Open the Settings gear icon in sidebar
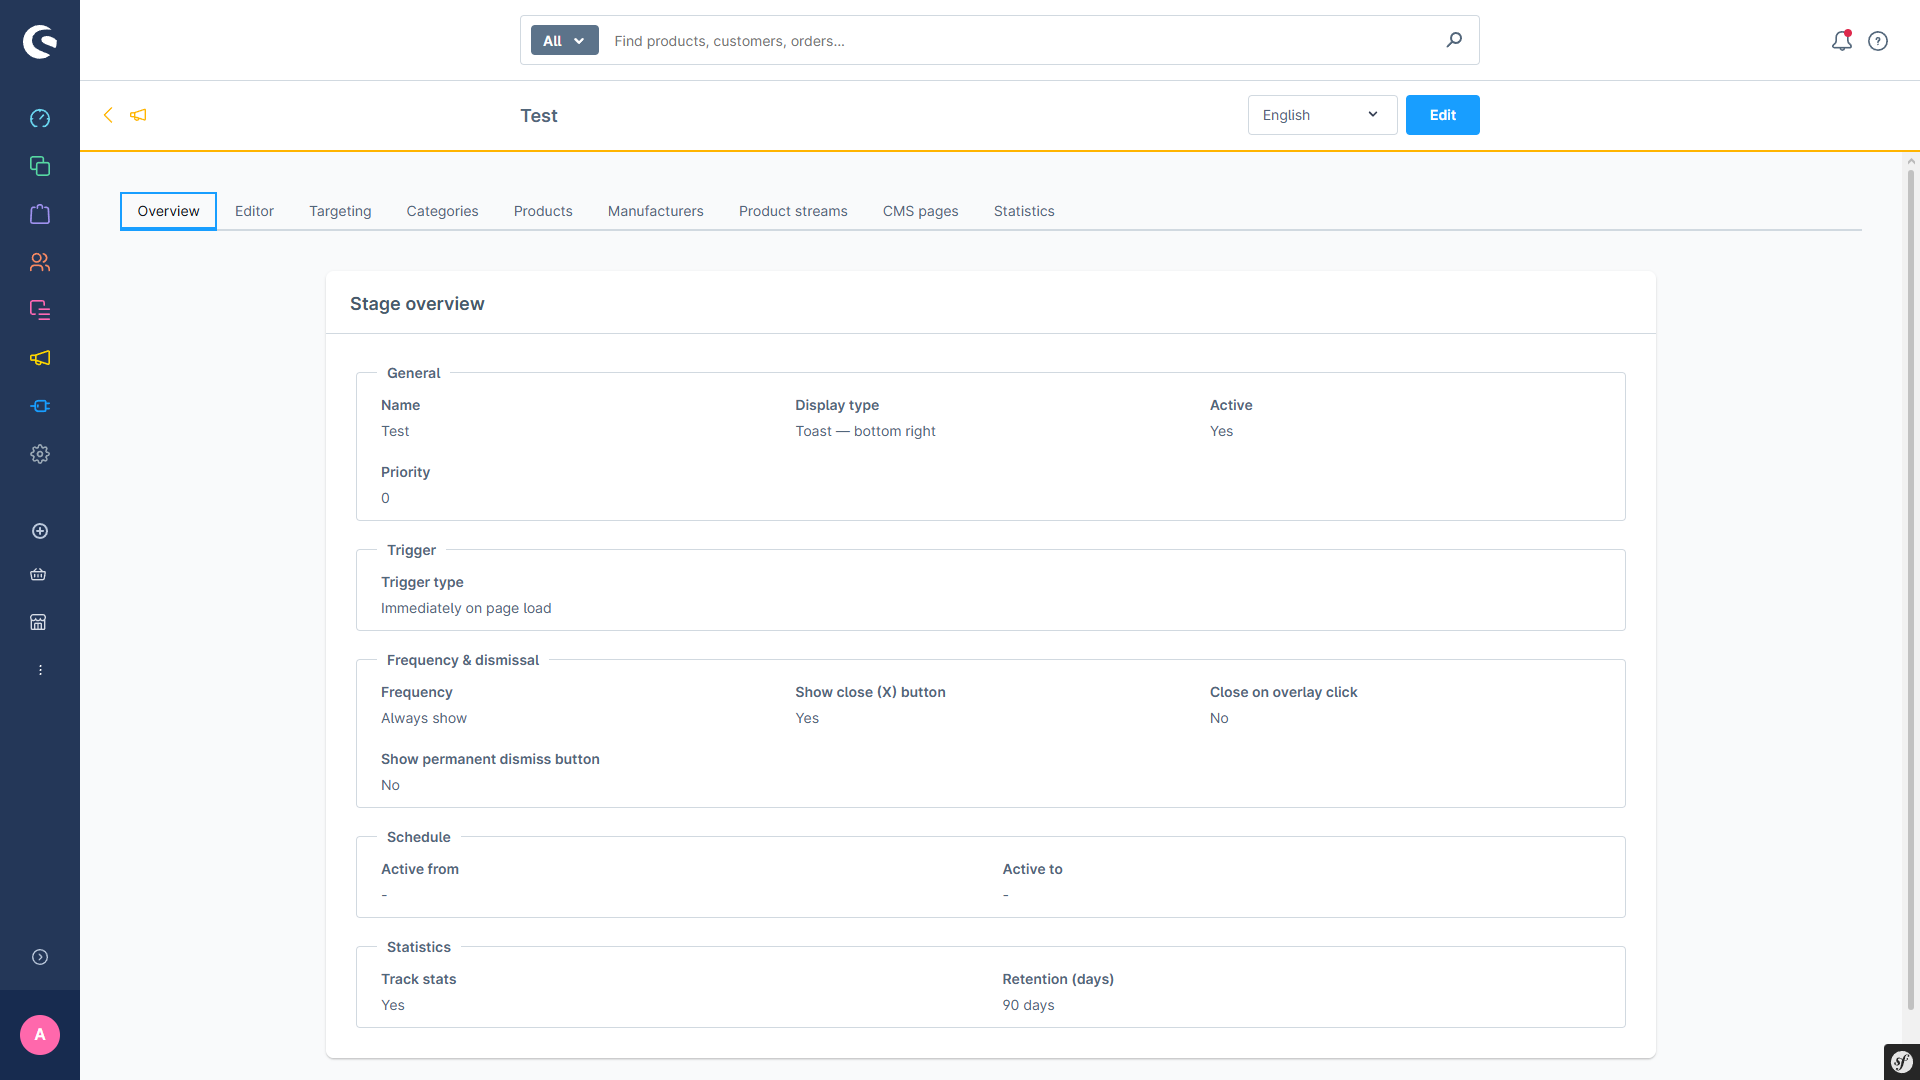 [x=40, y=454]
